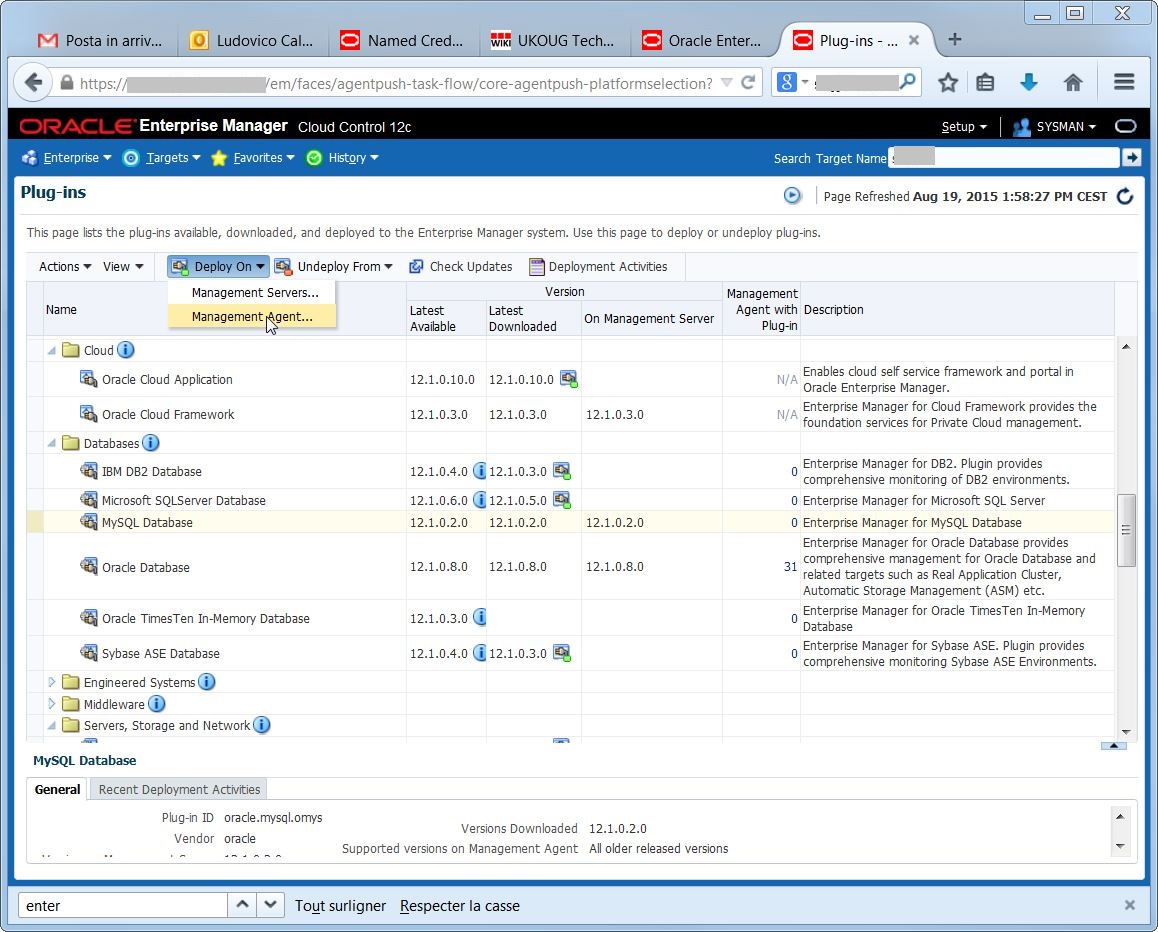Click the plug-in icon of Oracle Database row
Screen dimensions: 1158x932
point(89,566)
